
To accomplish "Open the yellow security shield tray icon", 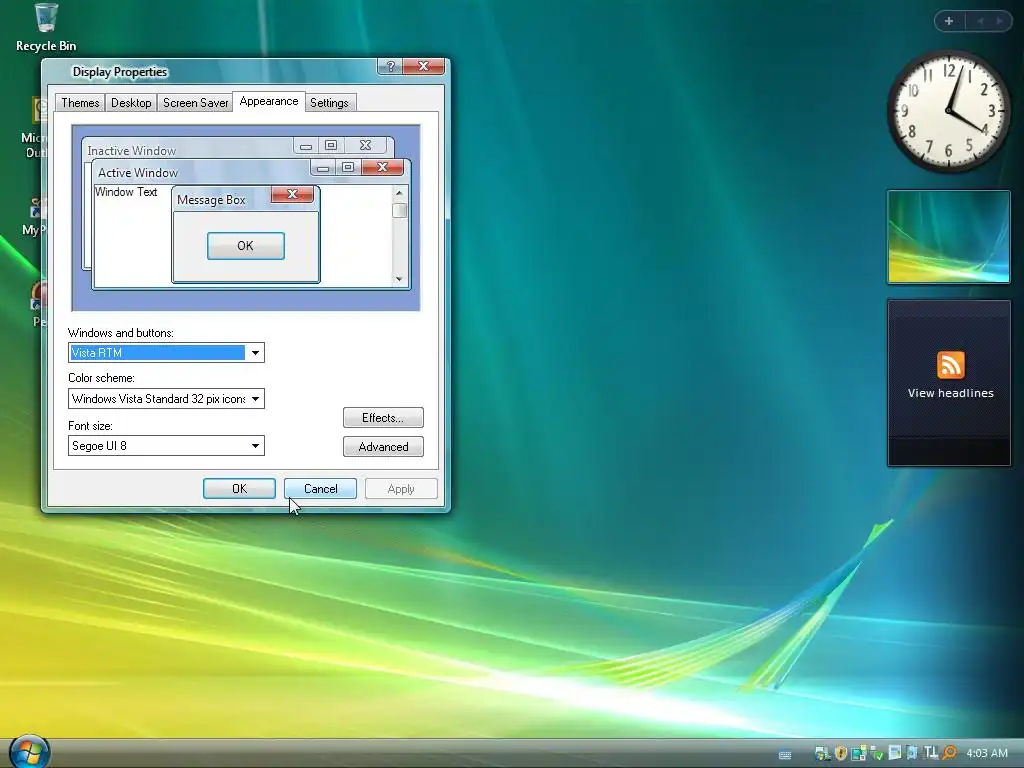I will coord(840,753).
